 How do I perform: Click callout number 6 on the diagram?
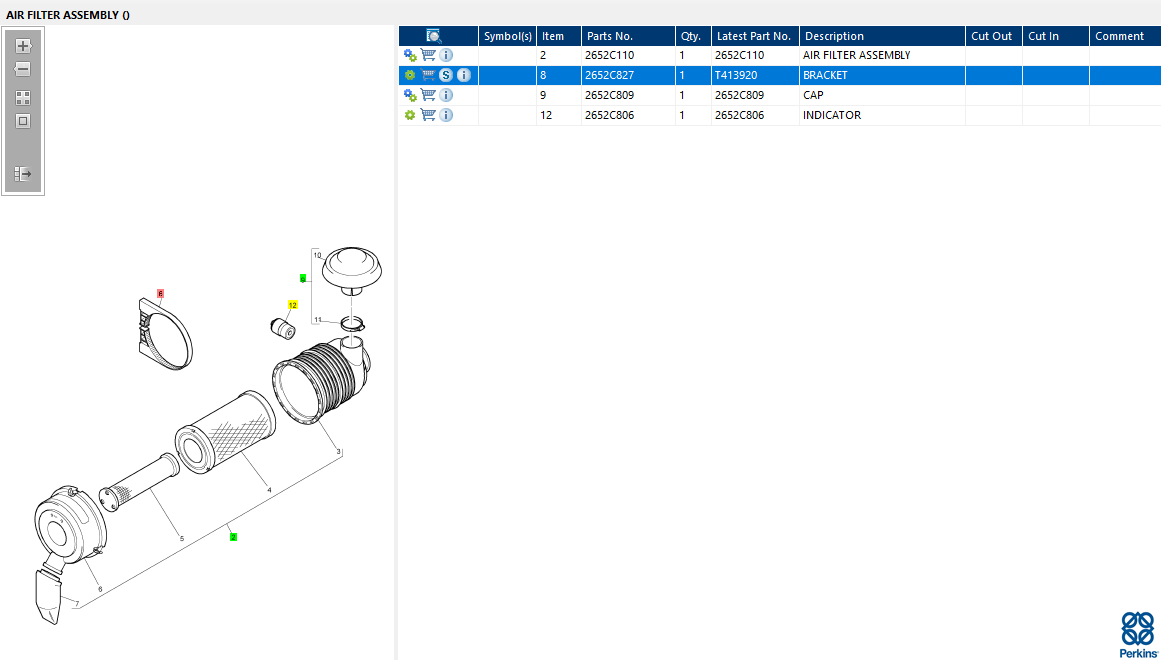(100, 590)
